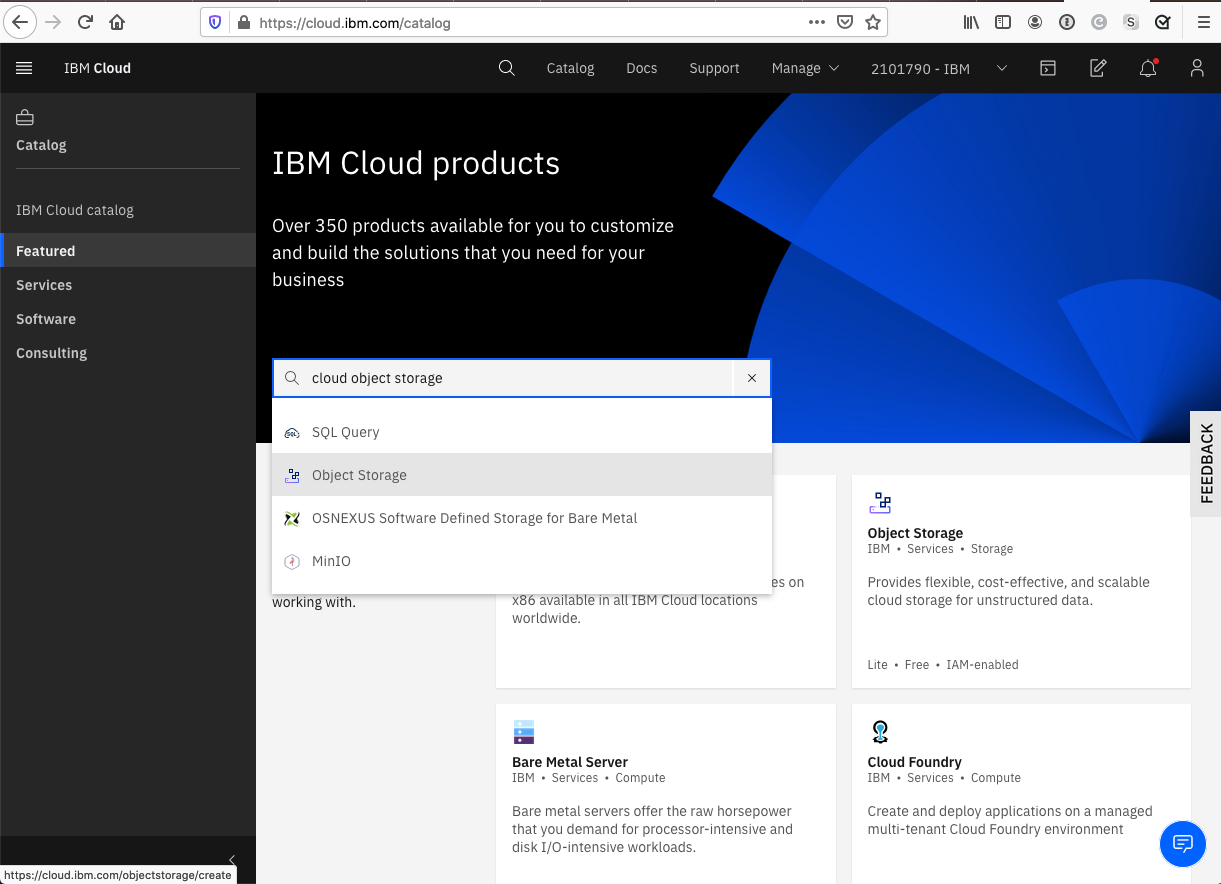Open the chat support bubble
This screenshot has height=884, width=1221.
click(1183, 844)
